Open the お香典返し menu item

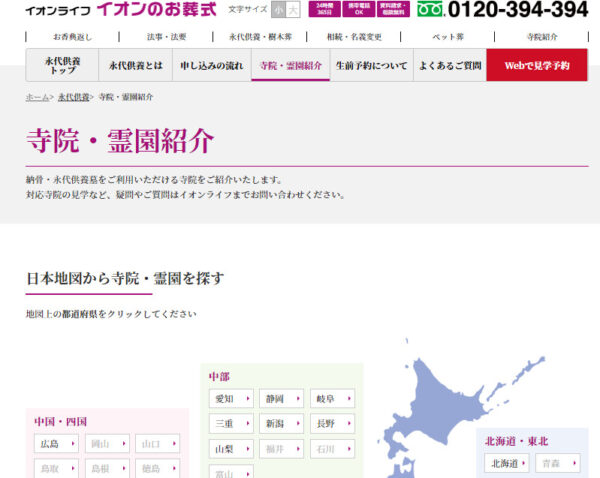tap(73, 37)
